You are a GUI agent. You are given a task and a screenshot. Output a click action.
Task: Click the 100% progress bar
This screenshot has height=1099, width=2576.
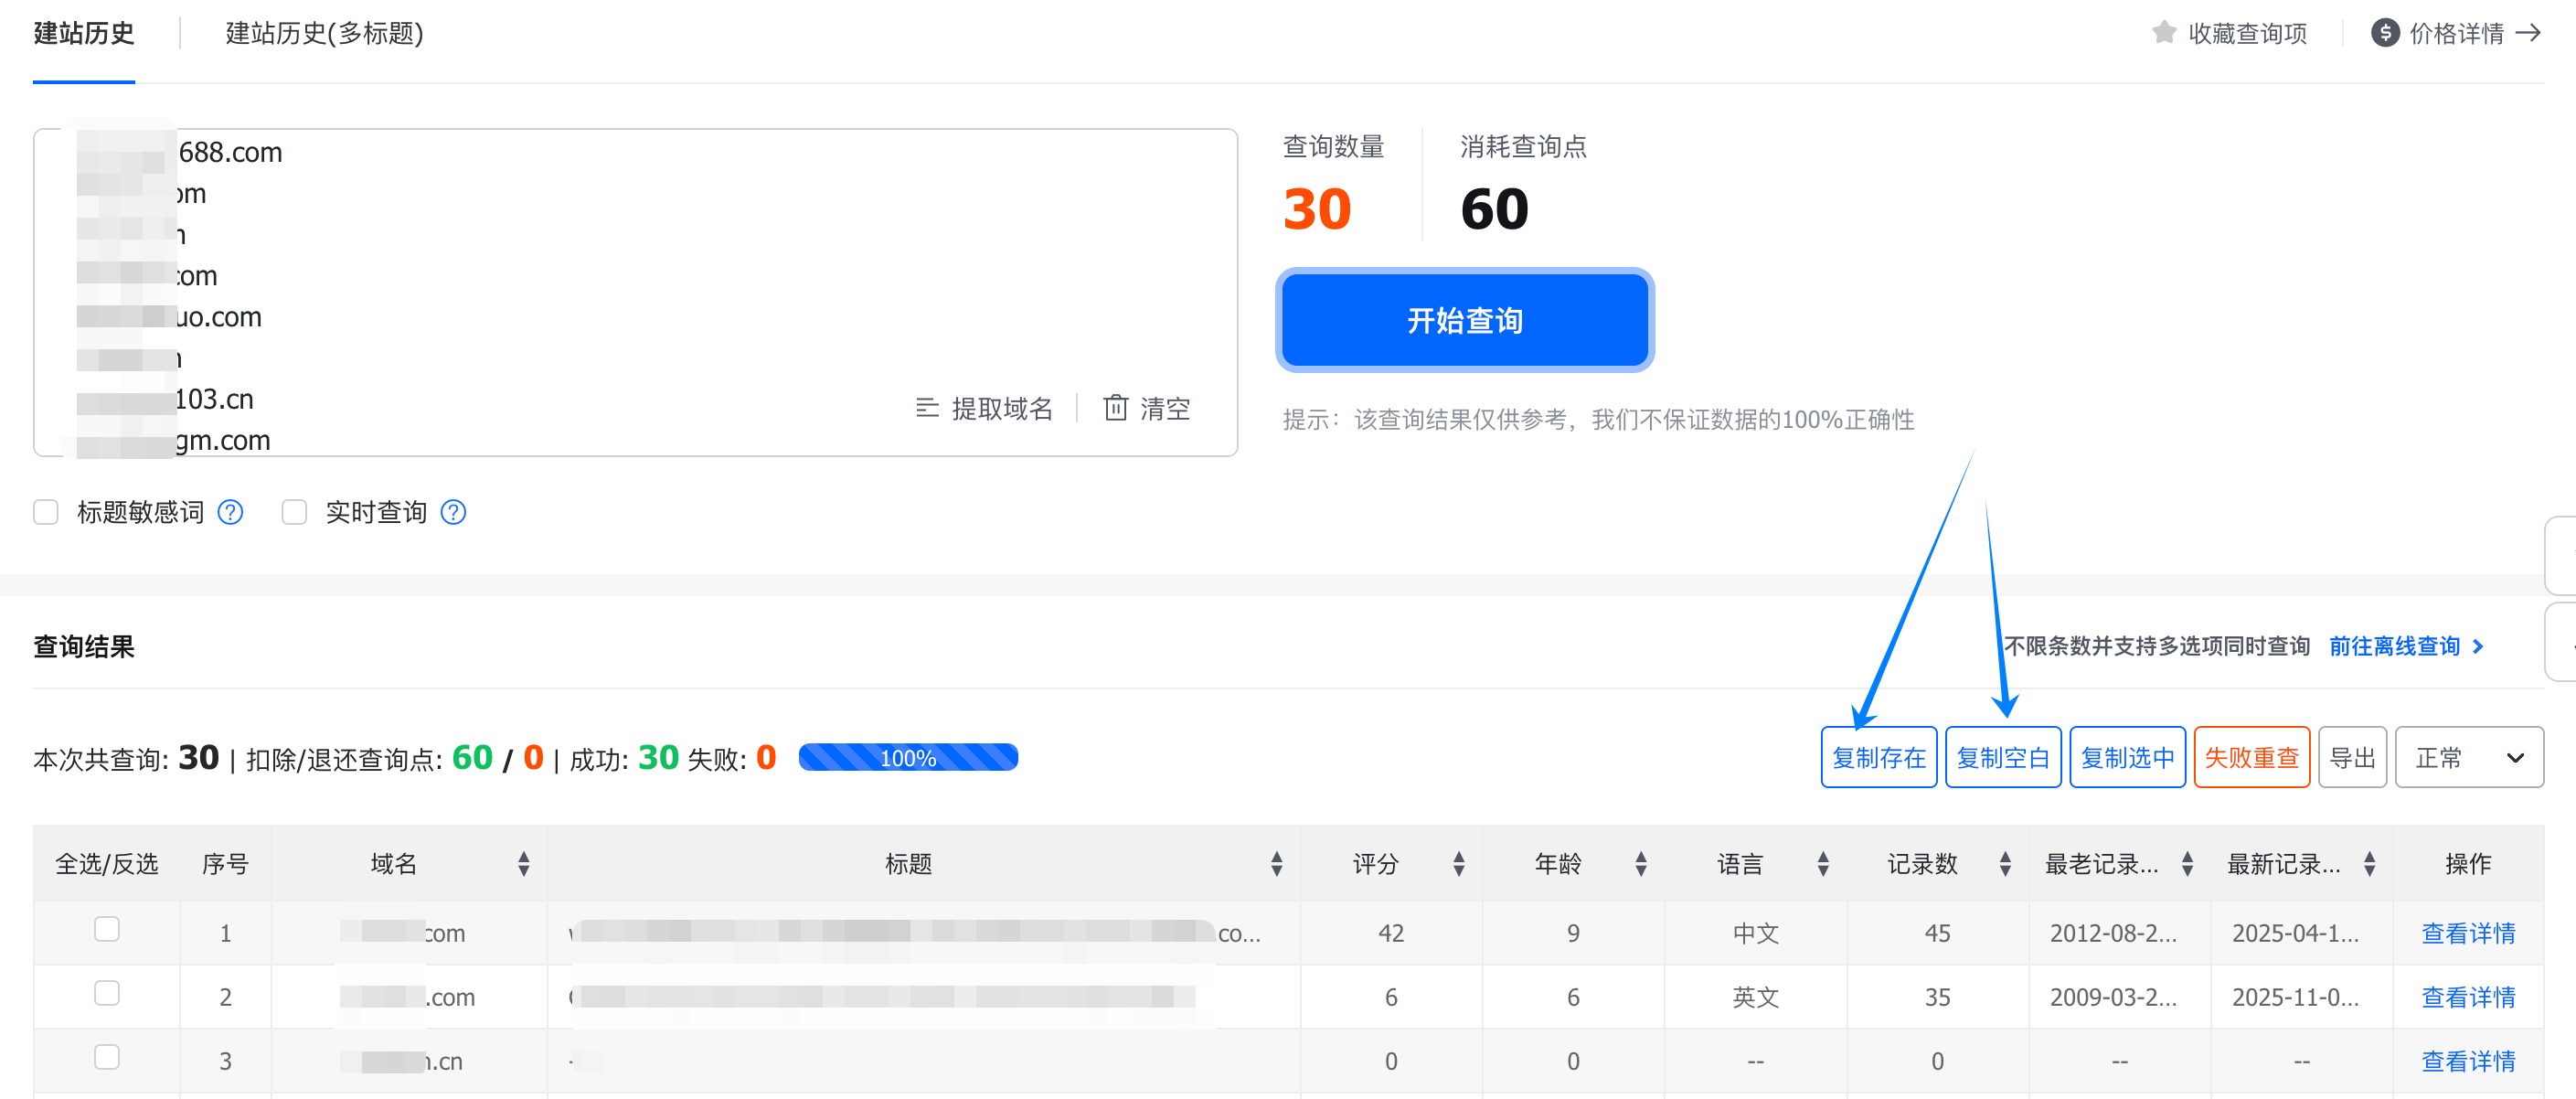click(908, 757)
